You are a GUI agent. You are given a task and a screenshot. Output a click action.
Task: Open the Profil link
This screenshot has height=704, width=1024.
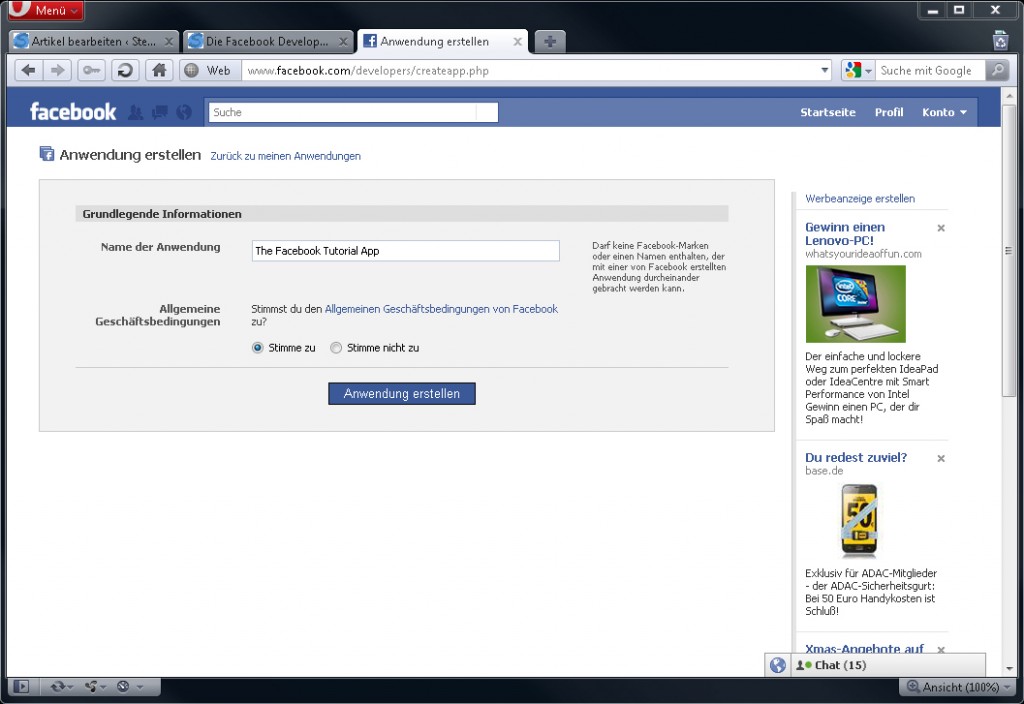[889, 112]
